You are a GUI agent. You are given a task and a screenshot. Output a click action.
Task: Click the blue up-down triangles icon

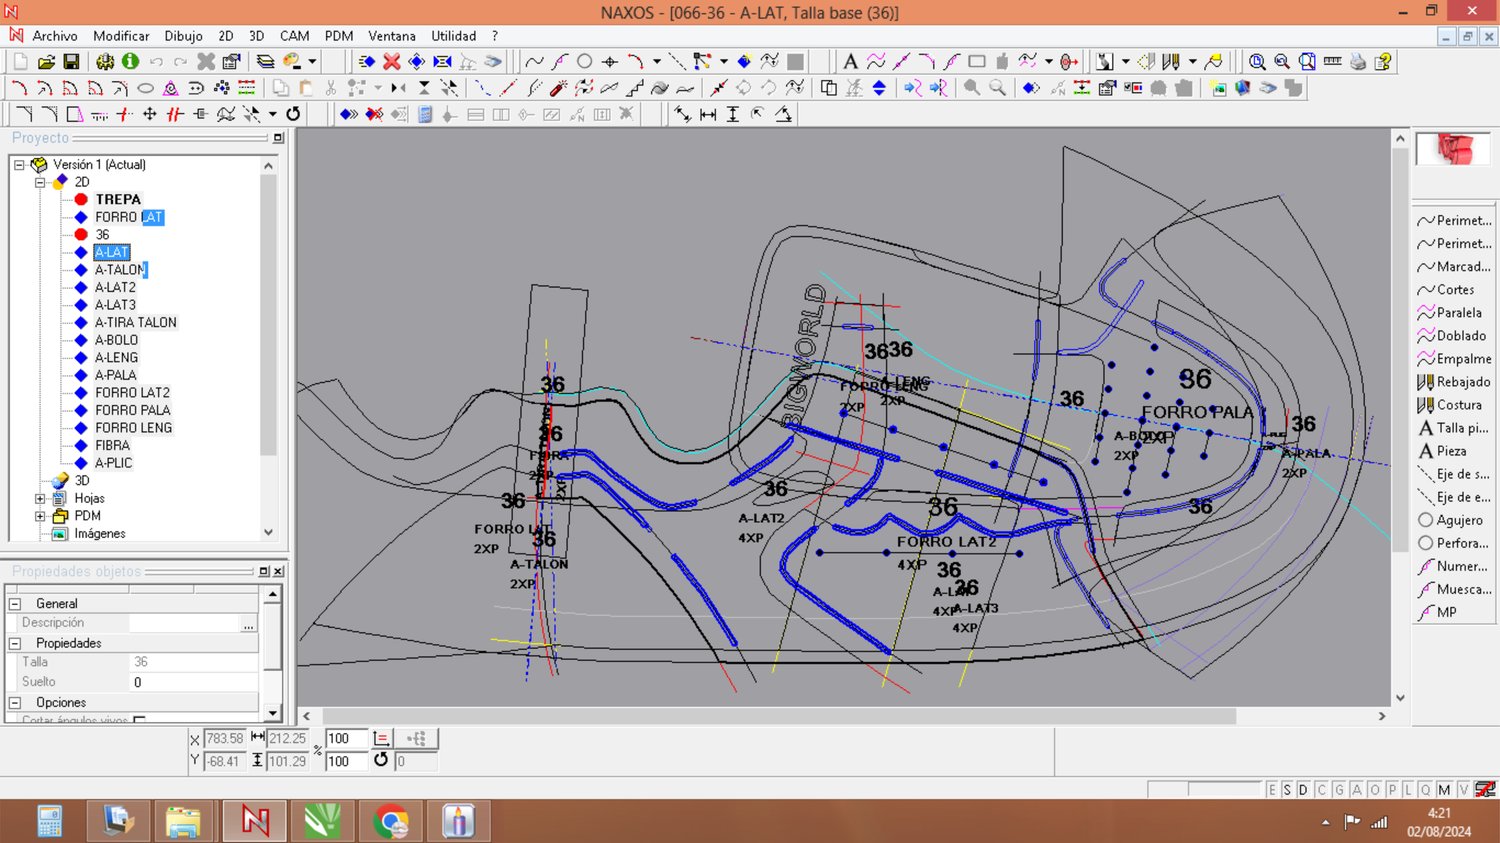click(x=879, y=88)
